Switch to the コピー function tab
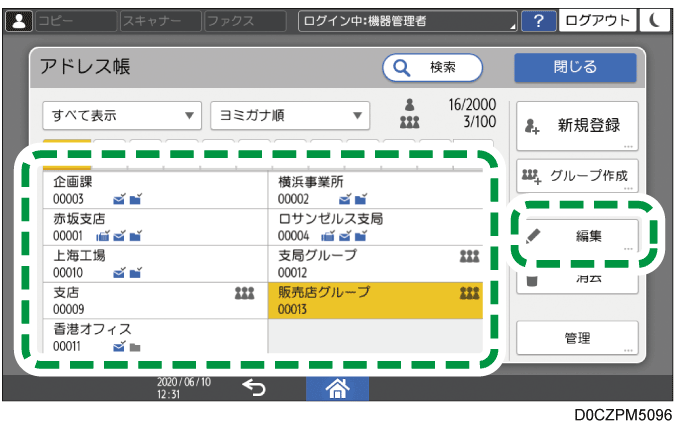This screenshot has width=675, height=427. 76,21
